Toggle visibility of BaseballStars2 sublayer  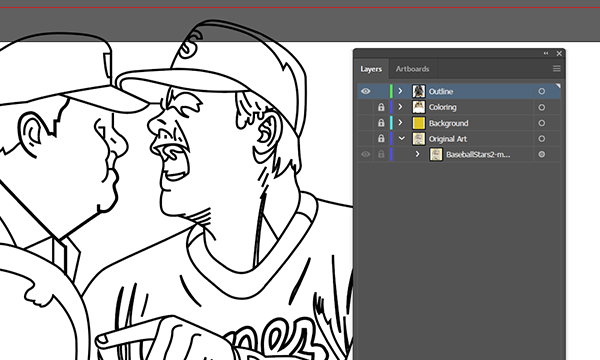click(365, 155)
